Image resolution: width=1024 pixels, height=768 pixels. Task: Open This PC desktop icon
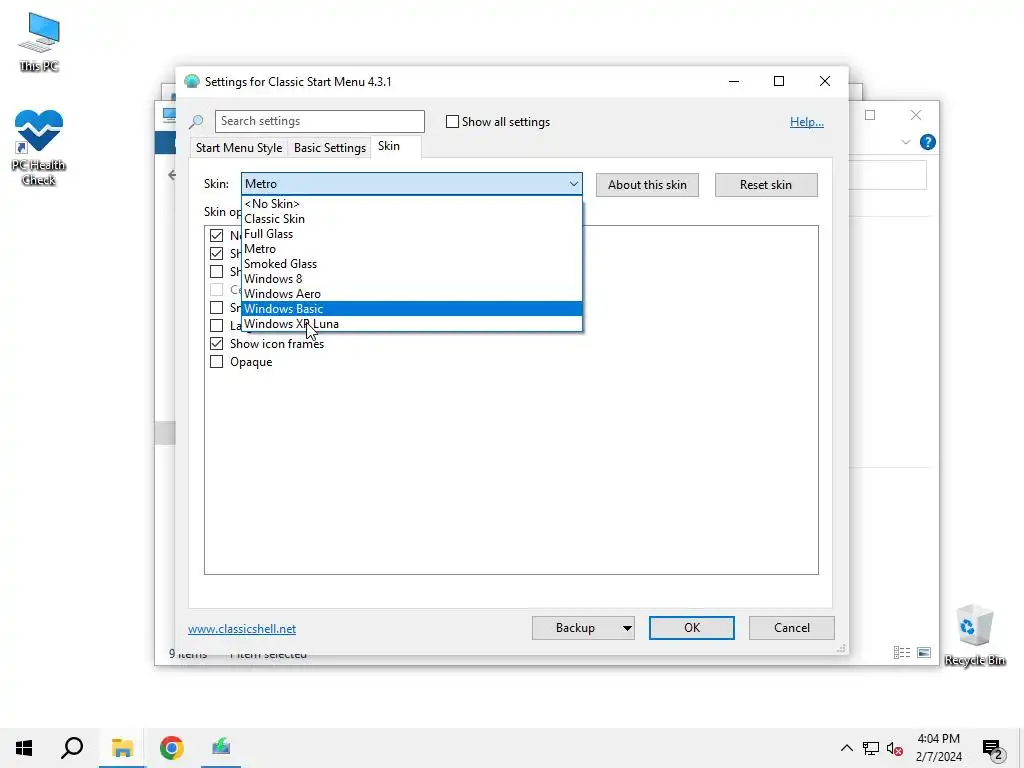(39, 42)
